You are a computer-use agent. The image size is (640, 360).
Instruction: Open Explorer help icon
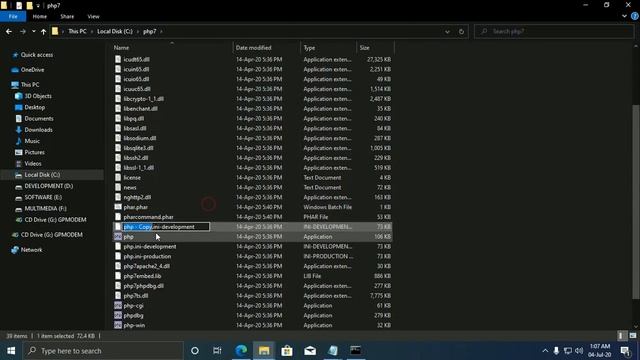[635, 16]
